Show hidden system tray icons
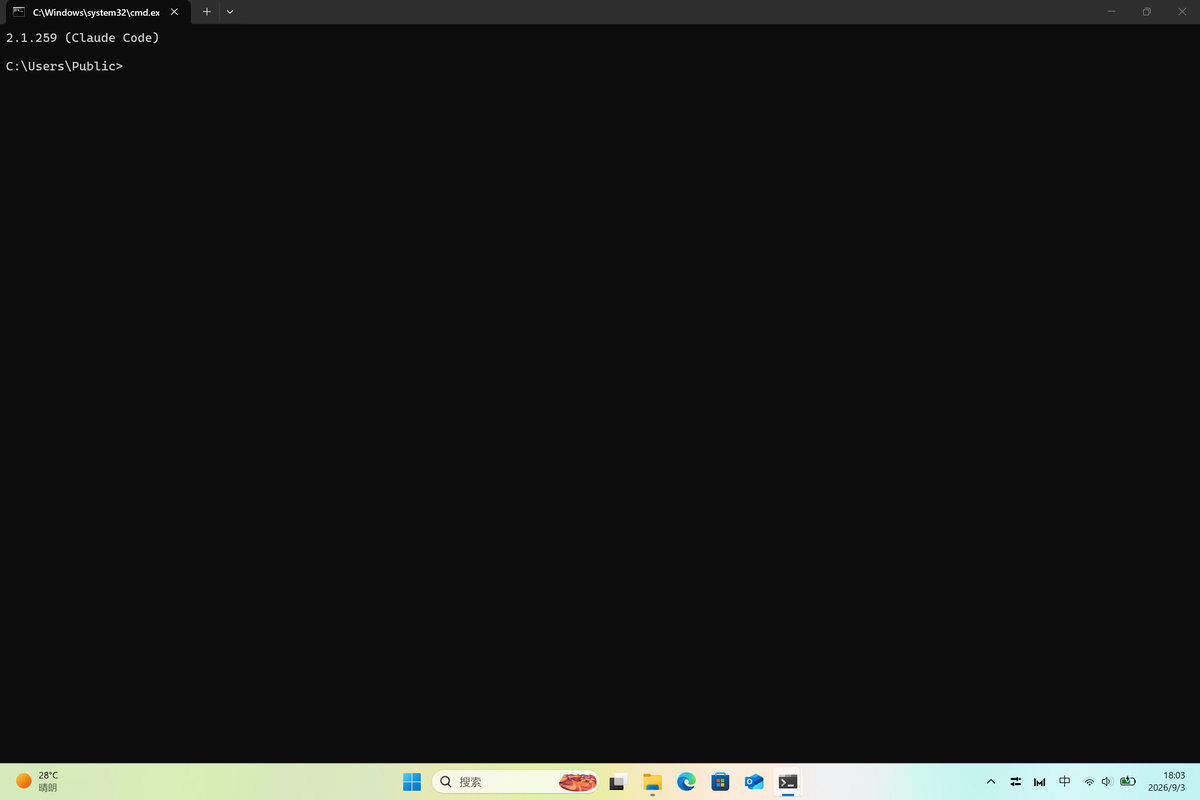 click(x=991, y=782)
